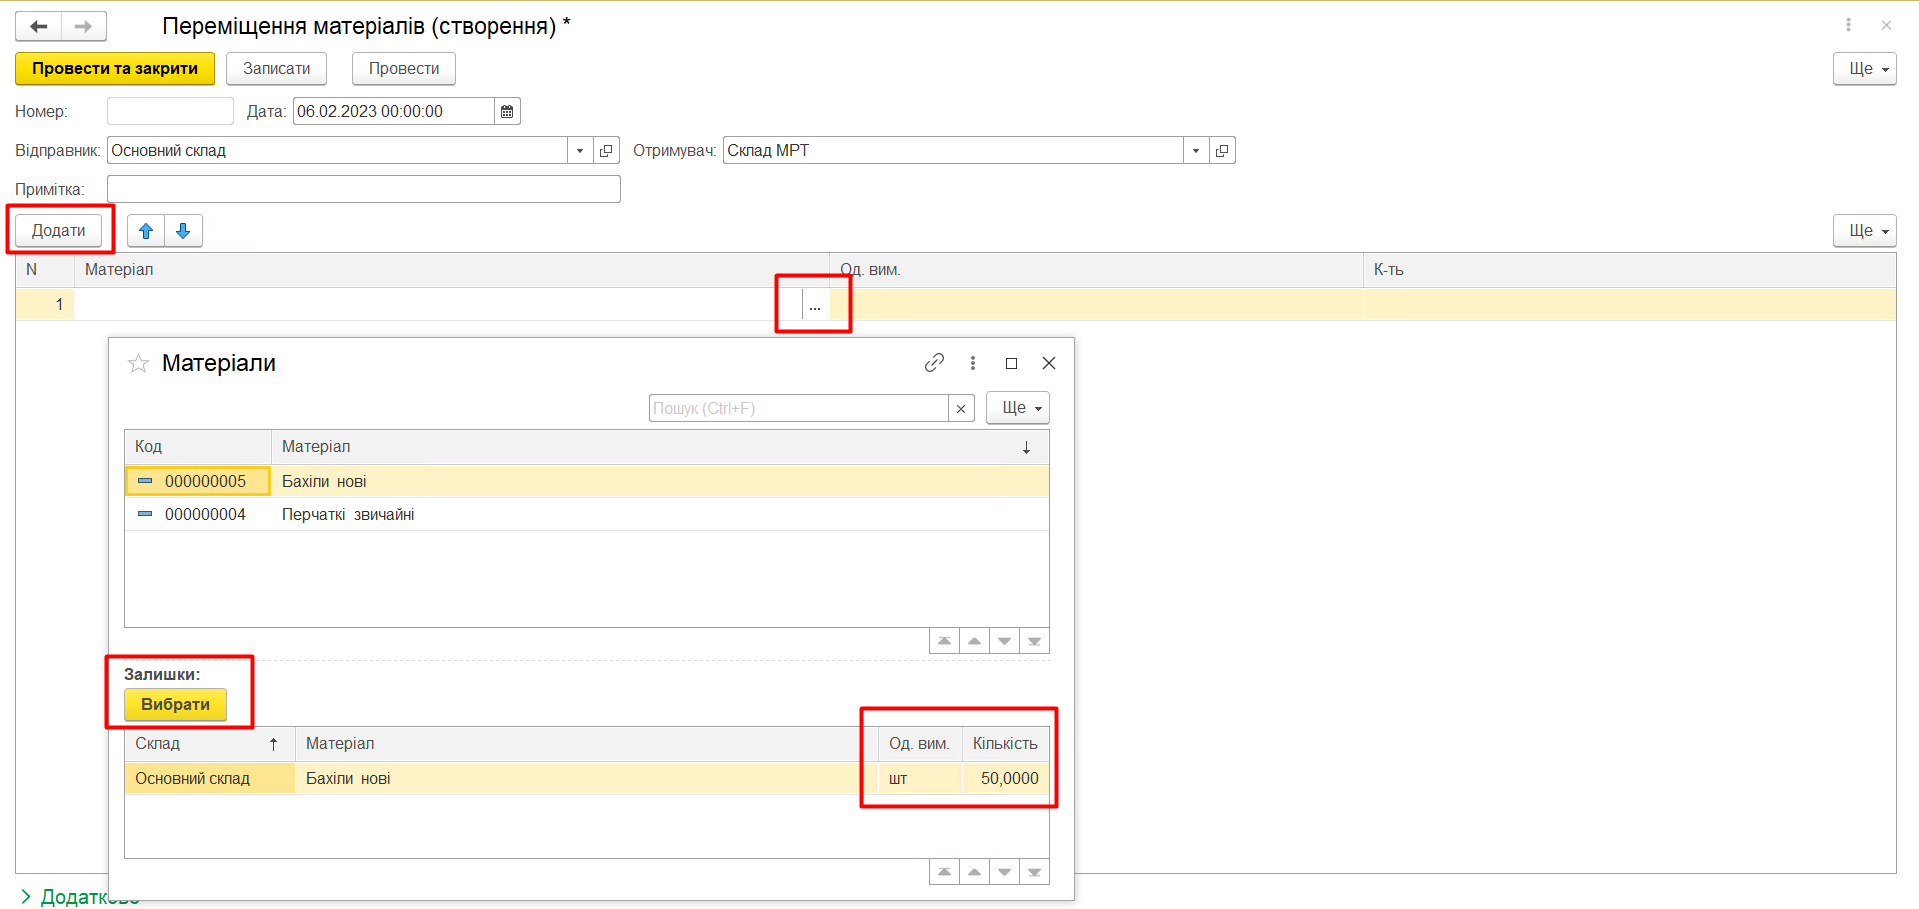Clear the search field in Матеріали
The height and width of the screenshot is (909, 1919).
pos(961,409)
